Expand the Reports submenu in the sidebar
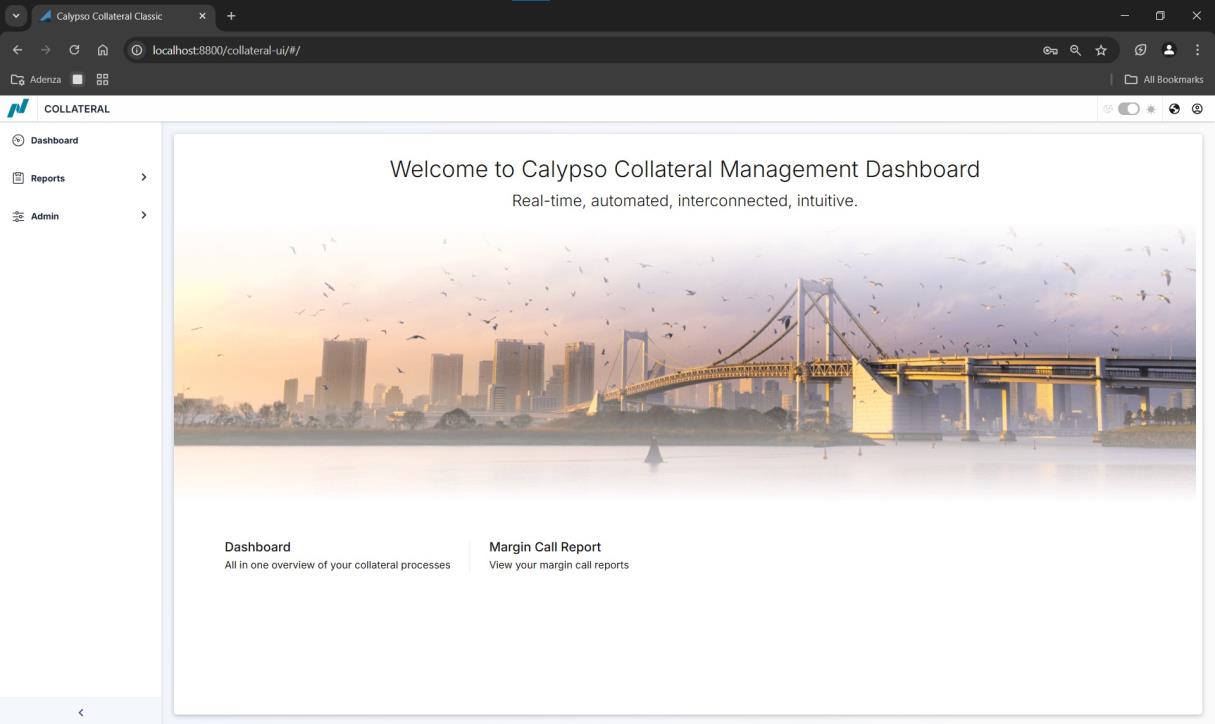The height and width of the screenshot is (724, 1215). coord(80,178)
